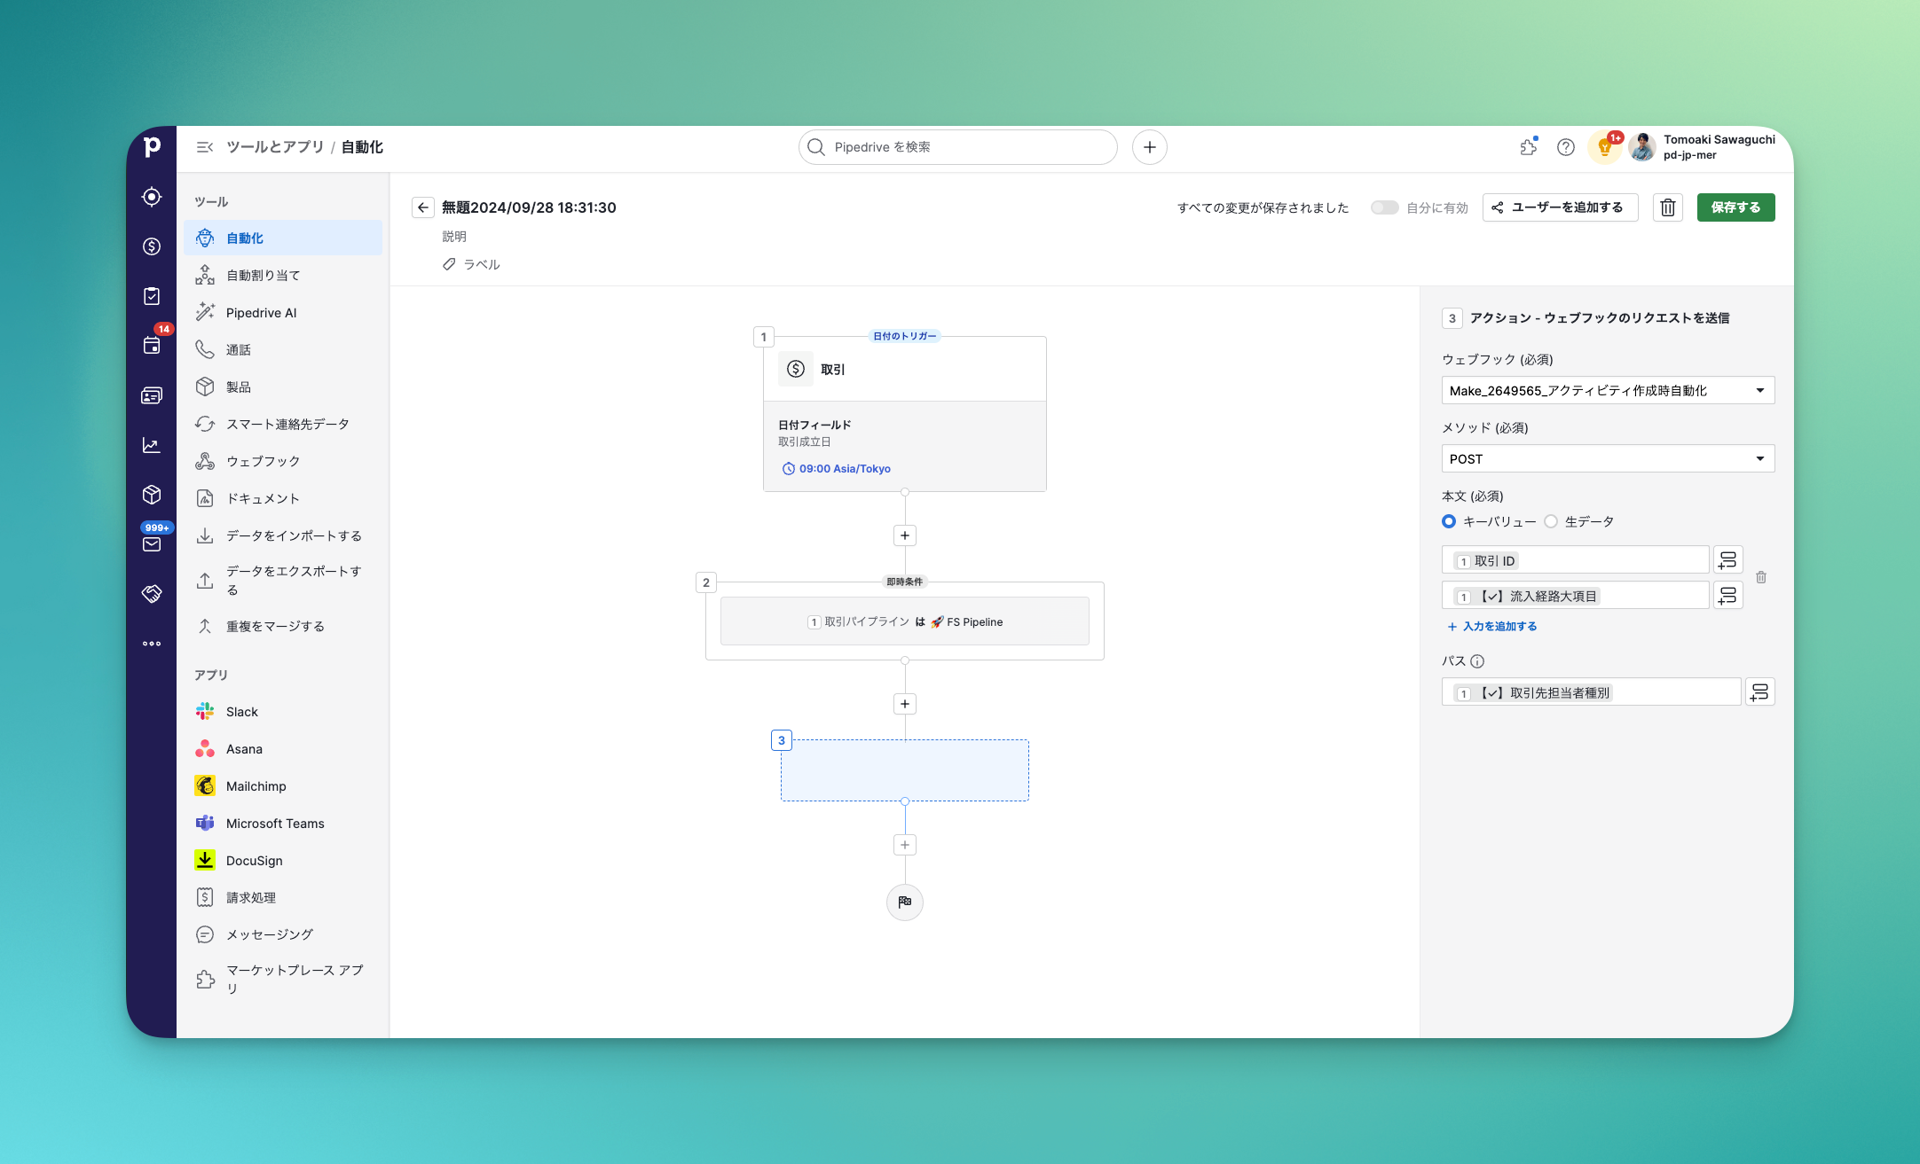Go back using the arrow beside automation title
This screenshot has height=1164, width=1920.
(x=423, y=207)
